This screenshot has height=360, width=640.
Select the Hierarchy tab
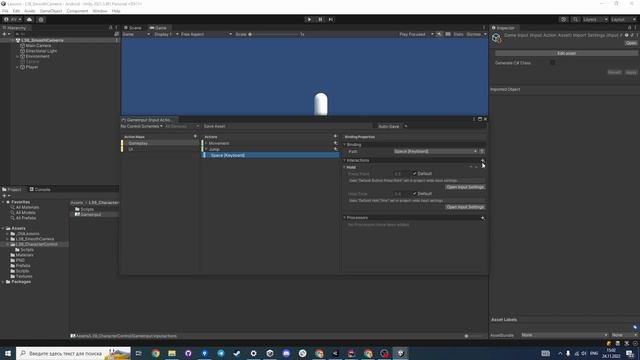[x=15, y=28]
